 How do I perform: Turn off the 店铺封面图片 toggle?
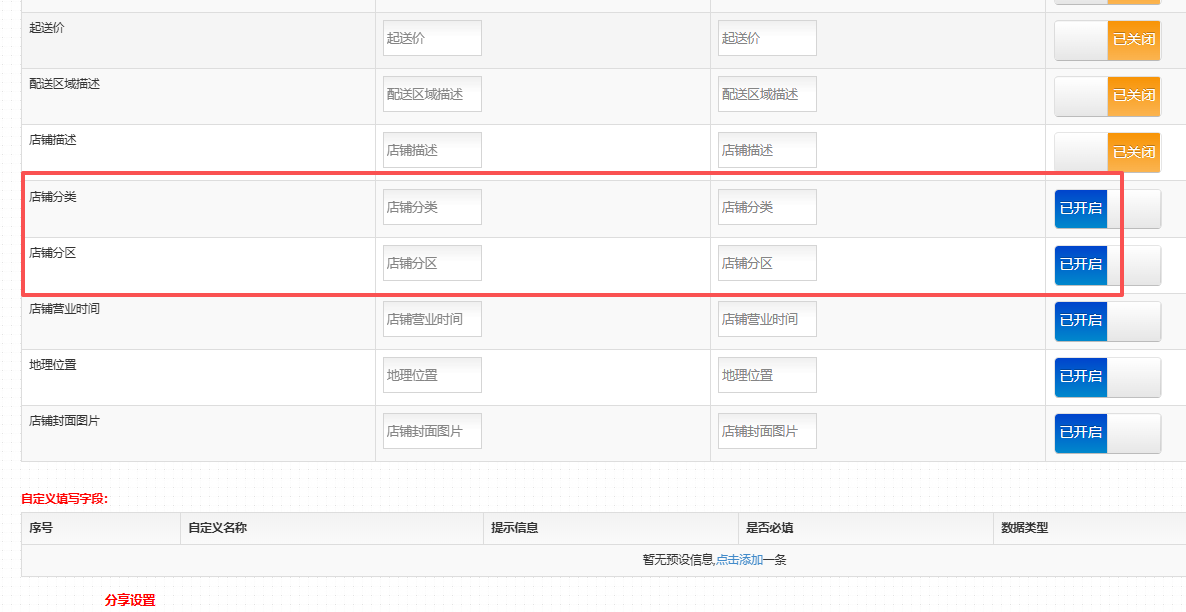click(x=1107, y=433)
